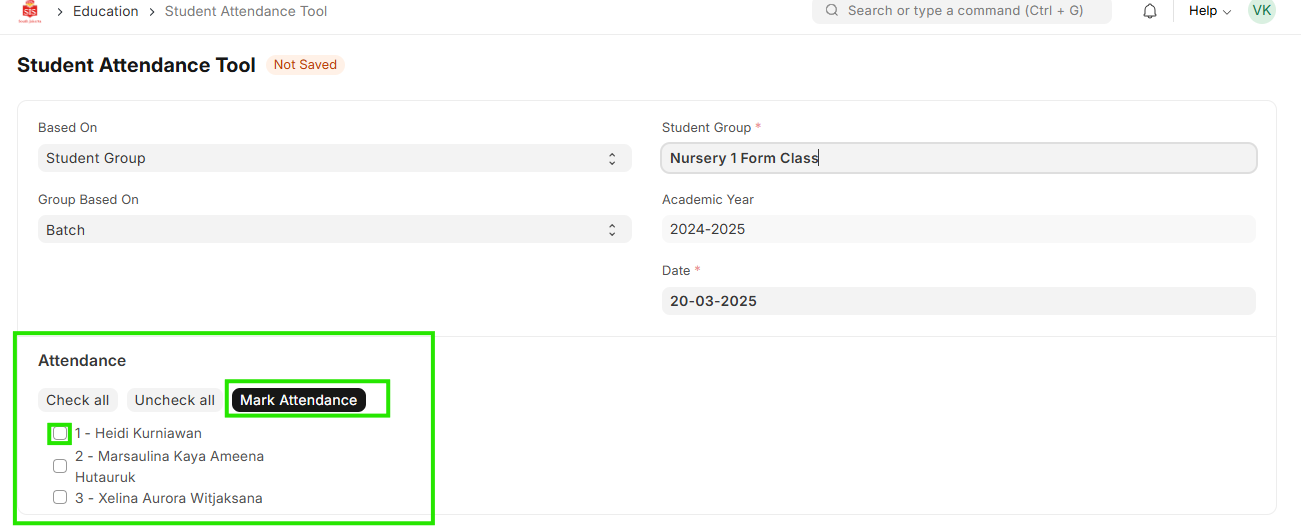Open the notifications bell
Viewport: 1301px width, 526px height.
1150,11
